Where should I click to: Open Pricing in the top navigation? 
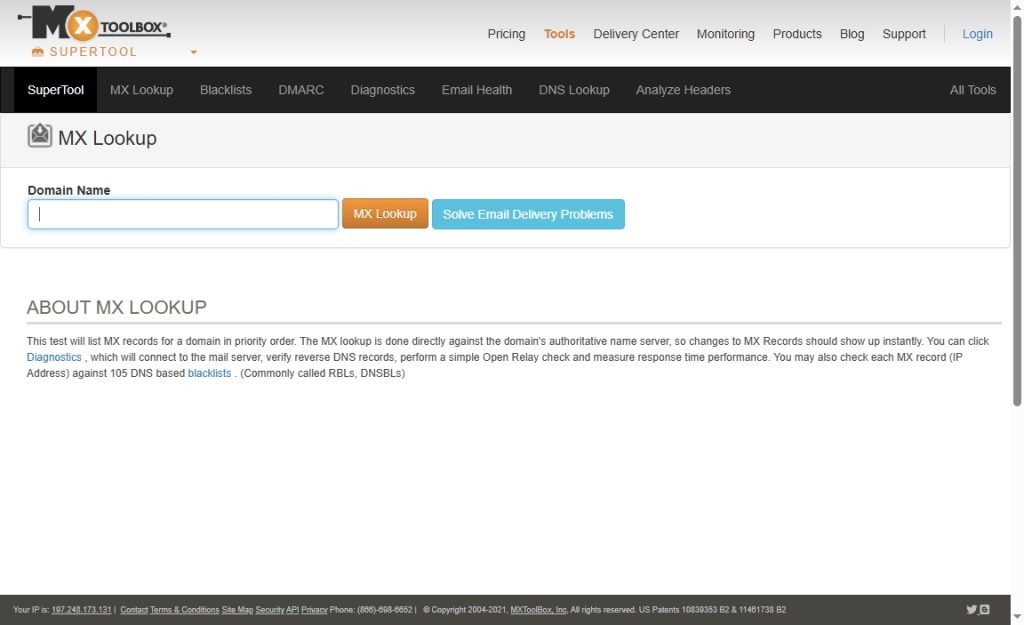tap(506, 34)
